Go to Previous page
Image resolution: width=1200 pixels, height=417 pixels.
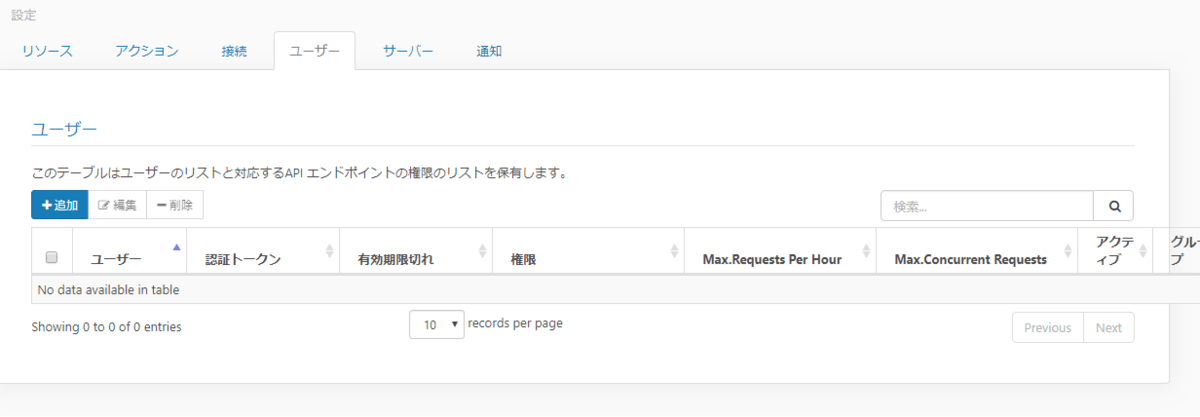coord(1048,328)
